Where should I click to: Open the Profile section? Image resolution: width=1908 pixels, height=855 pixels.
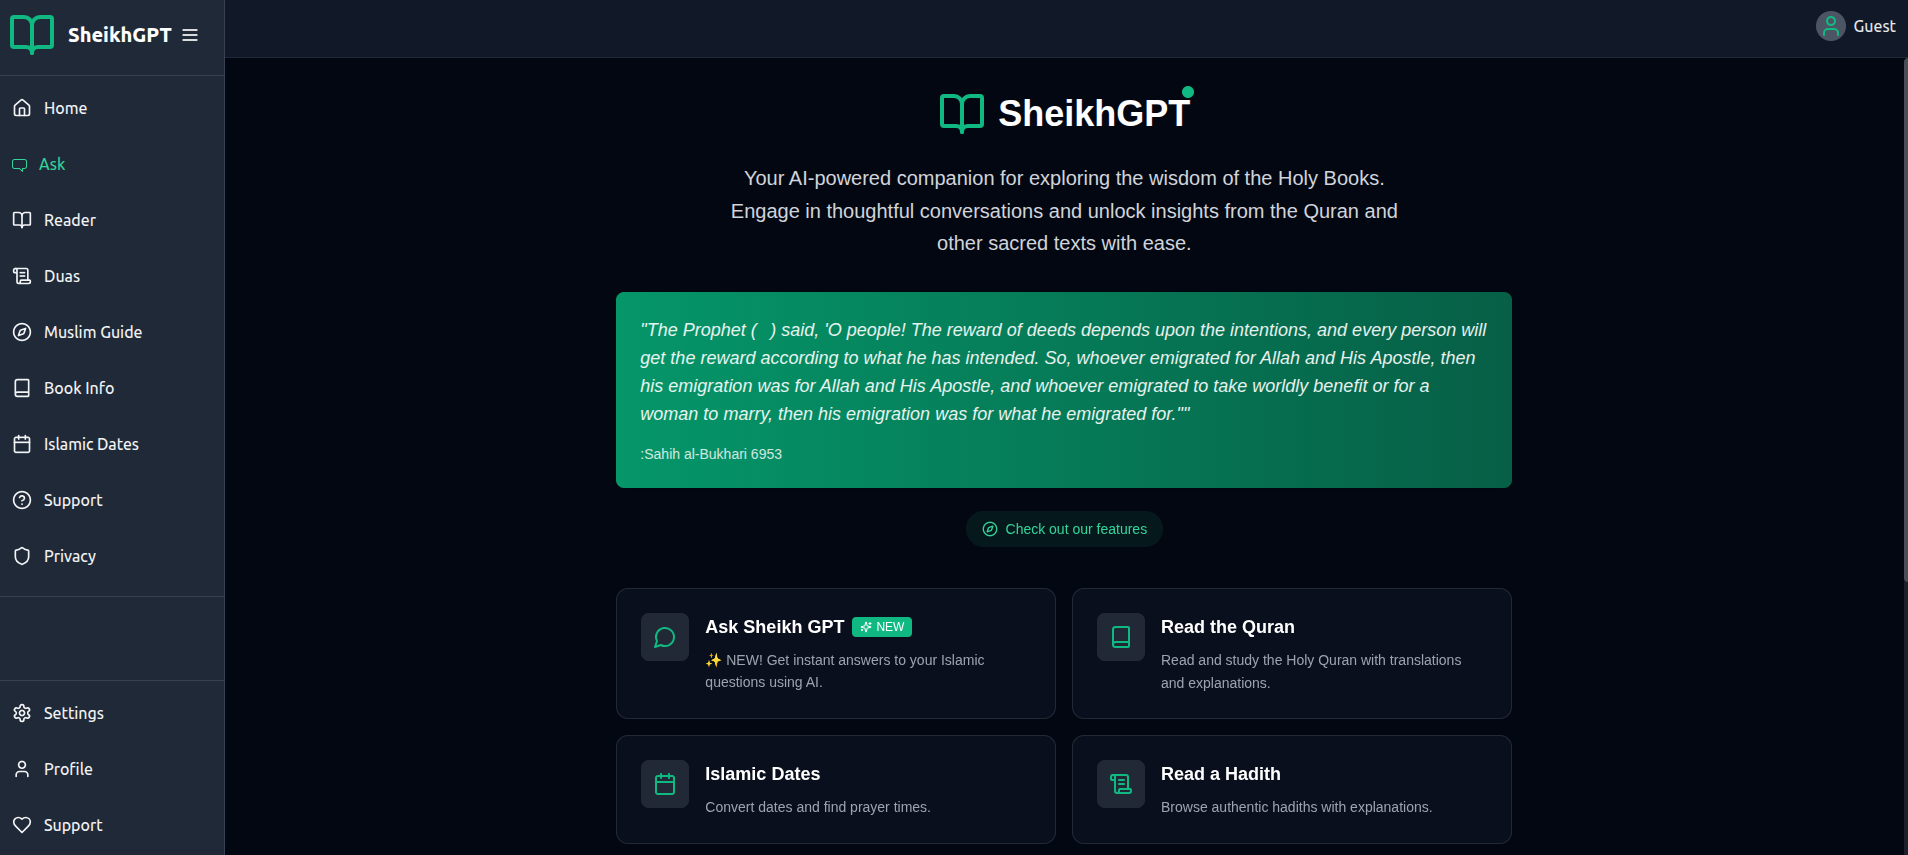[66, 768]
